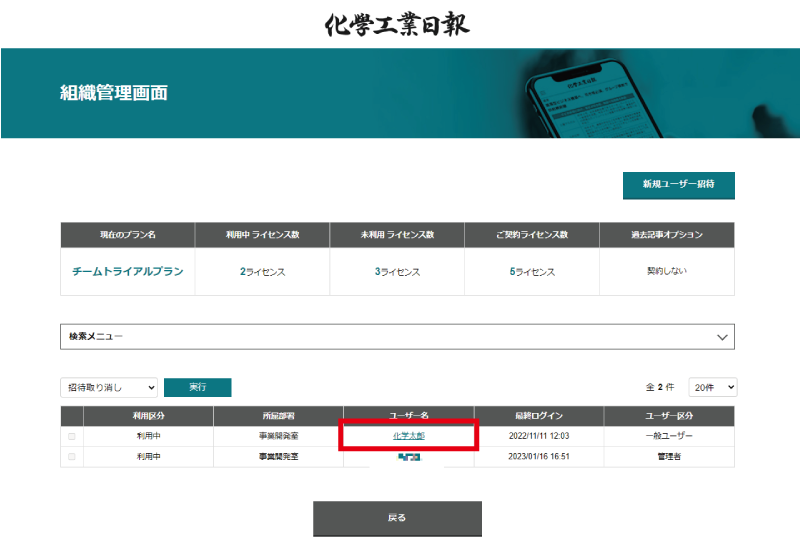Click the 管理者 cell
Screen dimensions: 800x548
click(669, 456)
